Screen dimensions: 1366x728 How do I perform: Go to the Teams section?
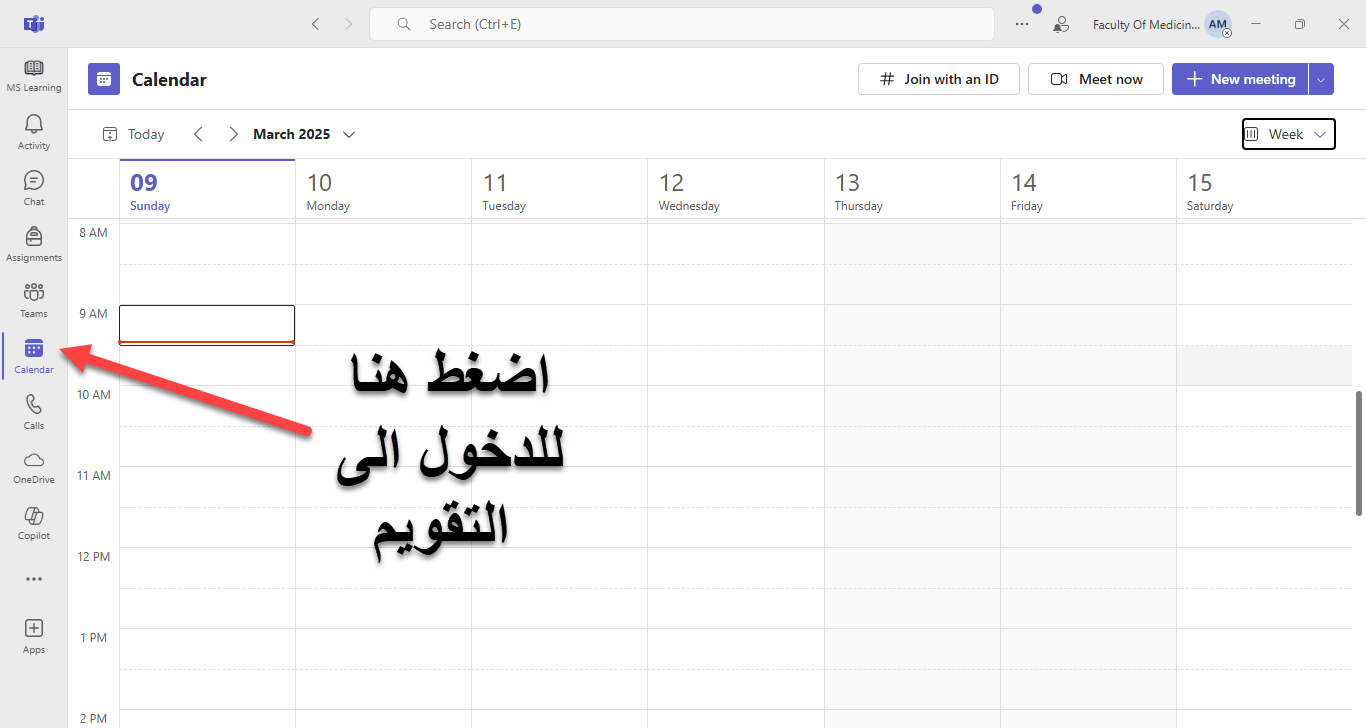(34, 299)
